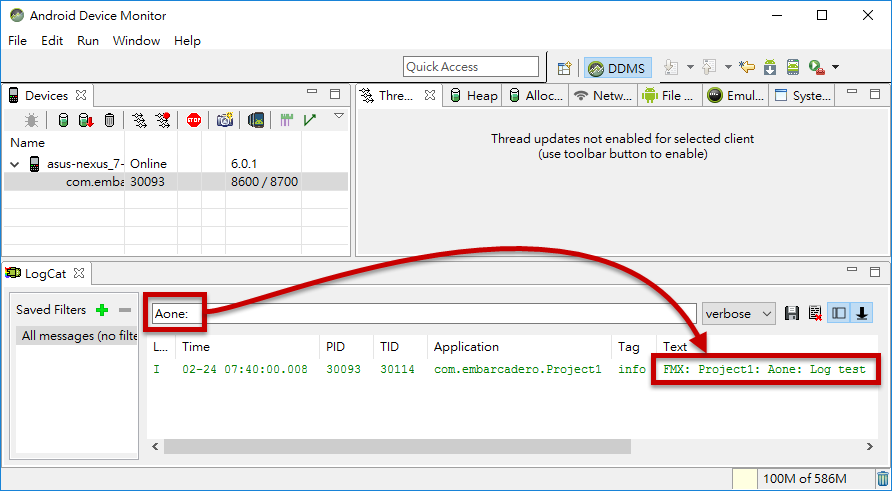Open the Run menu

[x=88, y=41]
